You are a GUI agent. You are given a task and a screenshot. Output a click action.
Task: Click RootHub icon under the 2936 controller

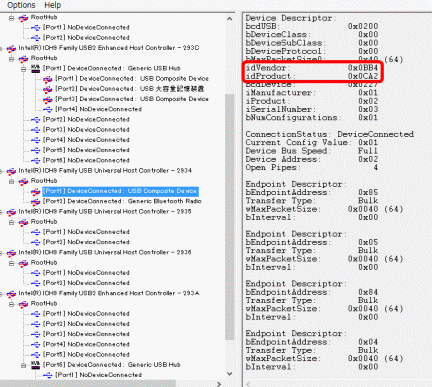point(23,263)
